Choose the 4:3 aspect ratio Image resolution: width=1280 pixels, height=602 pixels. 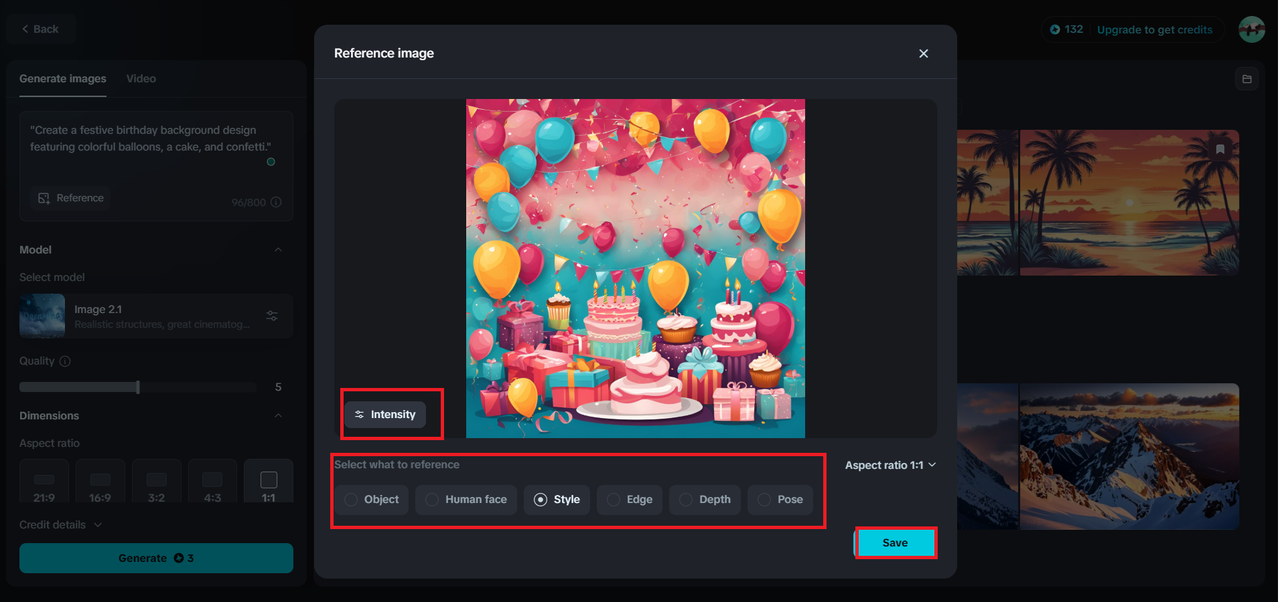tap(212, 481)
